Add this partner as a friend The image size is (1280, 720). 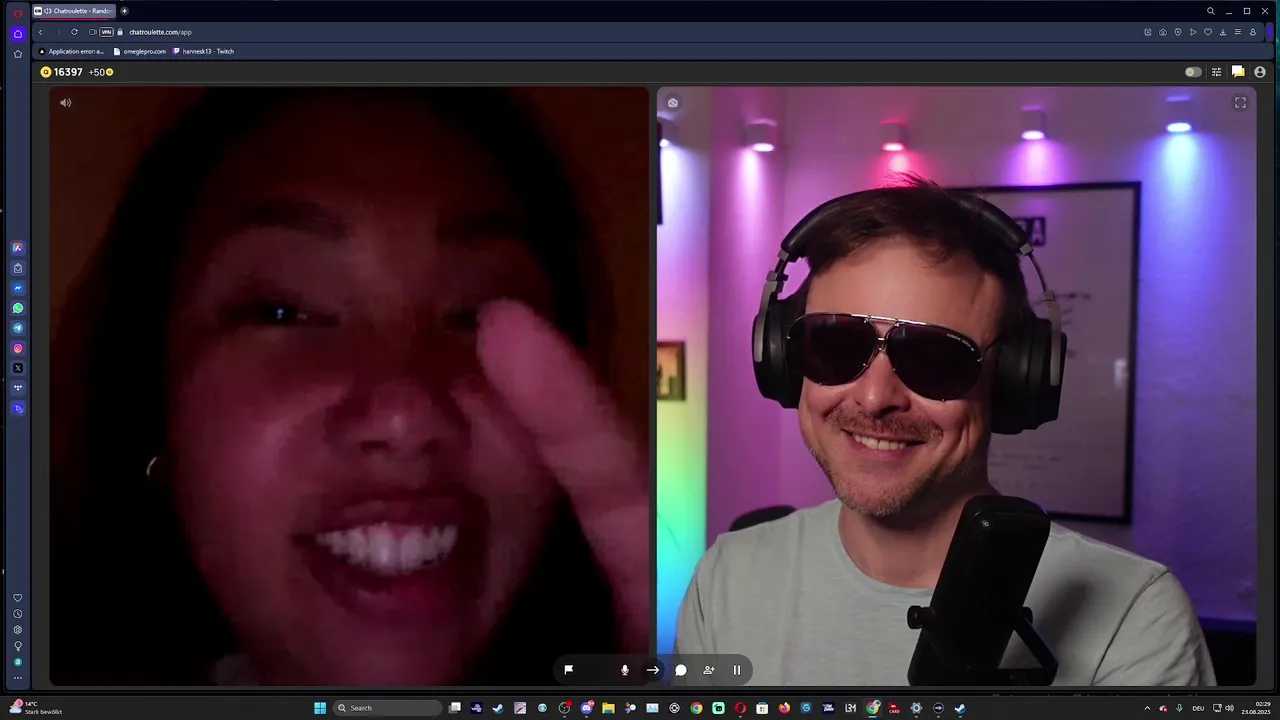(x=709, y=670)
